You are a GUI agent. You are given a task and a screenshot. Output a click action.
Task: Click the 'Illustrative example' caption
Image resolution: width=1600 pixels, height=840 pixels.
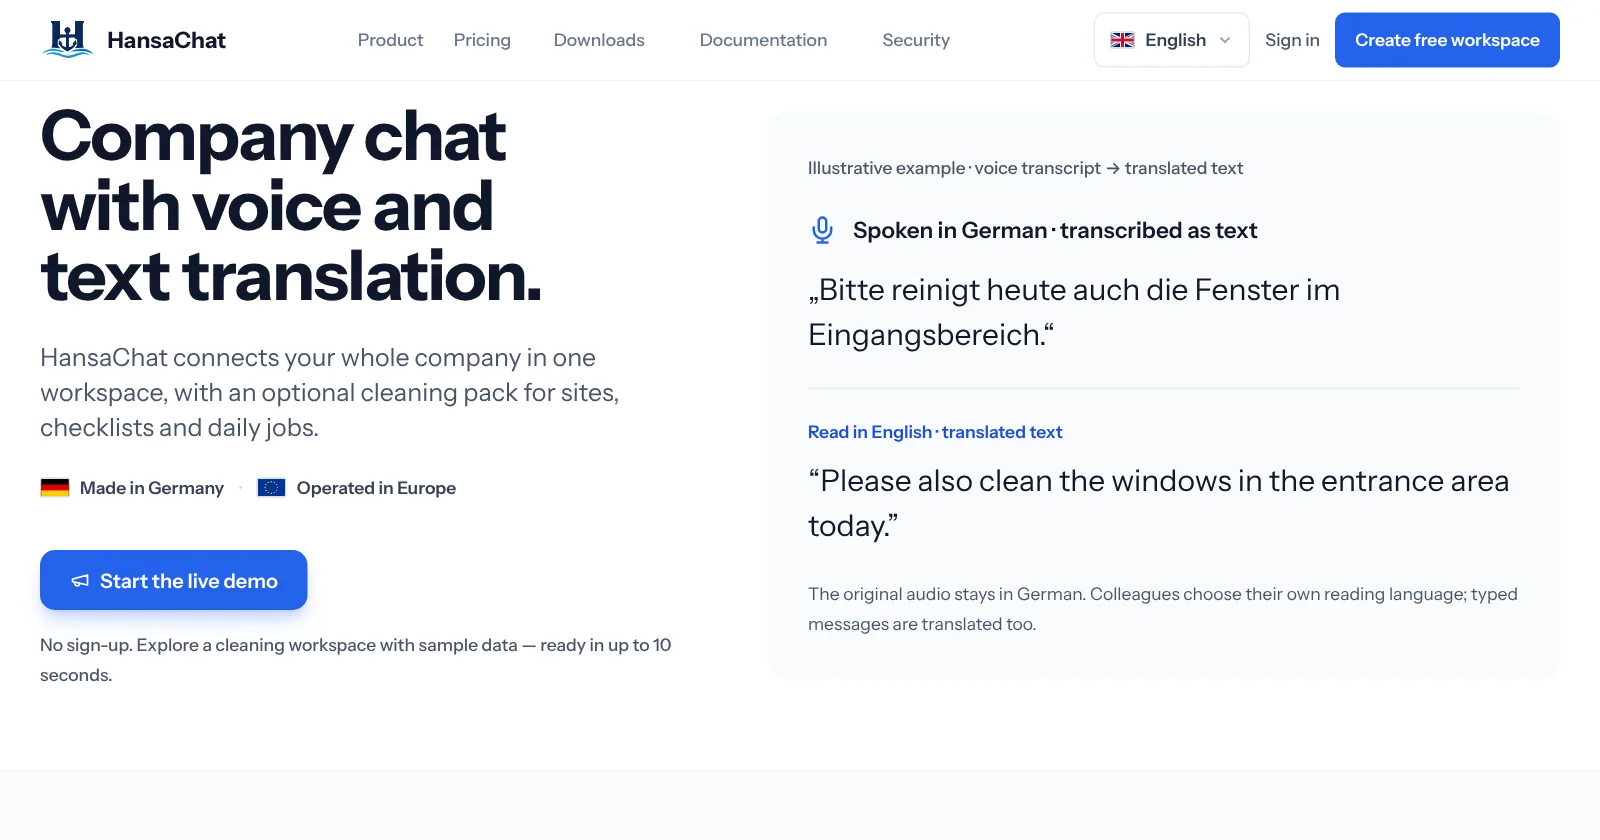[1025, 168]
